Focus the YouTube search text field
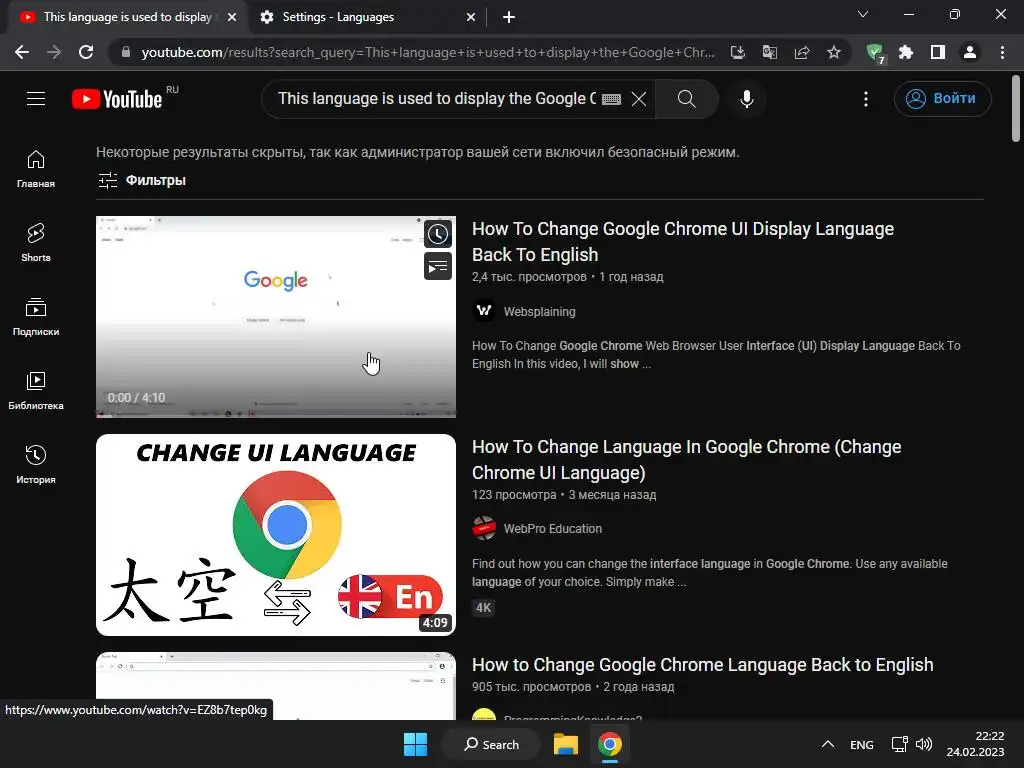1024x768 pixels. coord(436,99)
